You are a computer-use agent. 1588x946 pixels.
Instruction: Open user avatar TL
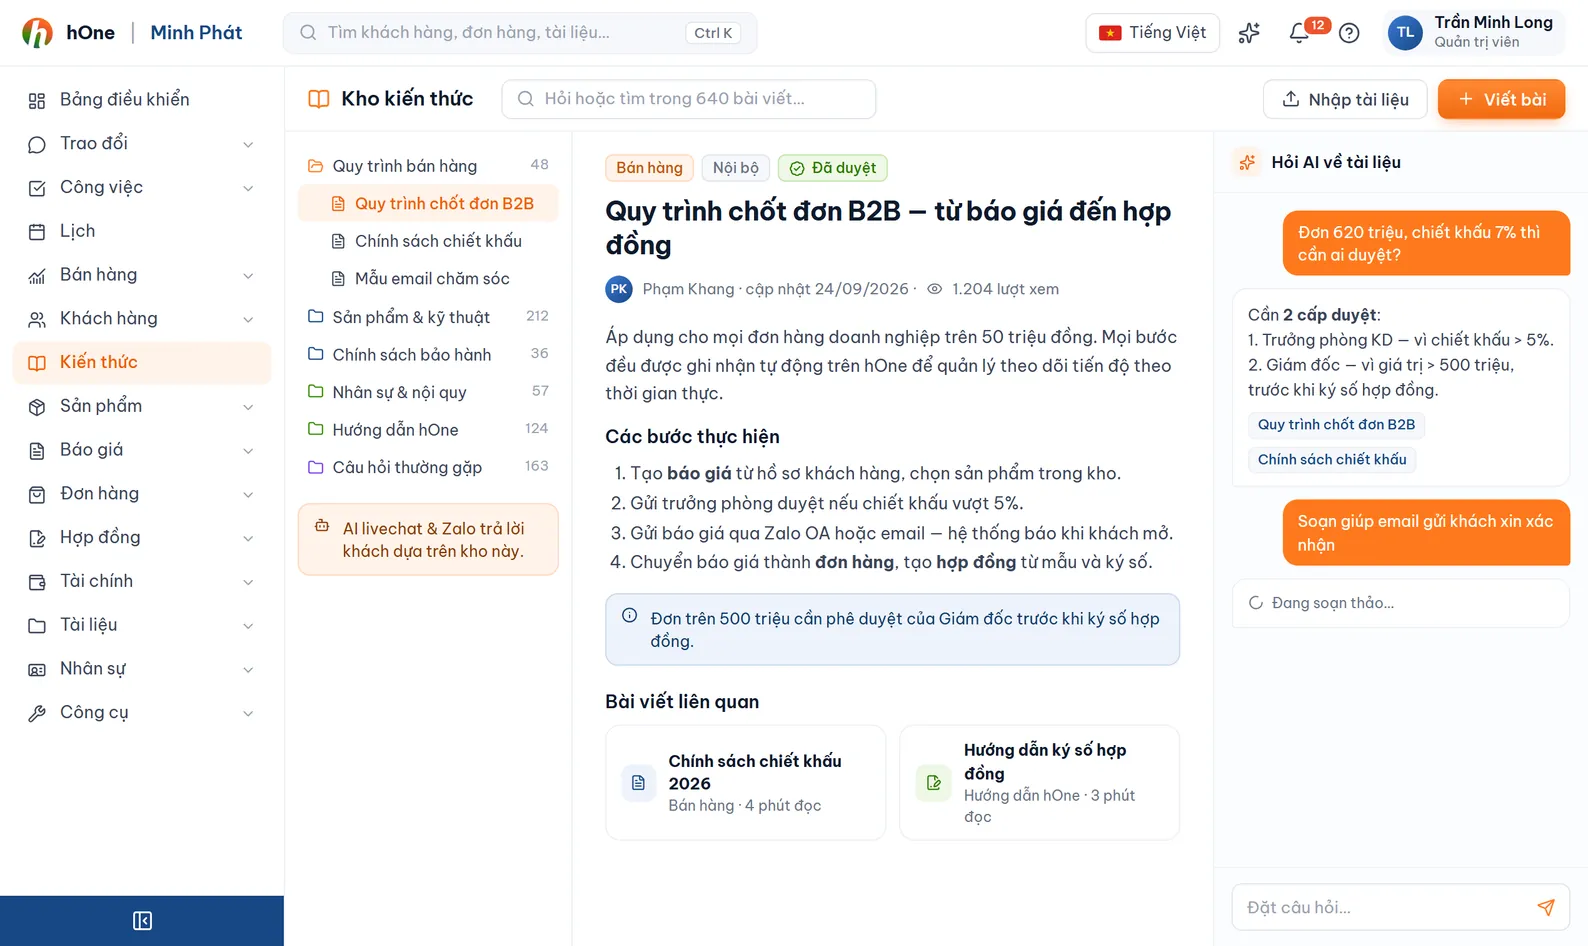pyautogui.click(x=1405, y=33)
